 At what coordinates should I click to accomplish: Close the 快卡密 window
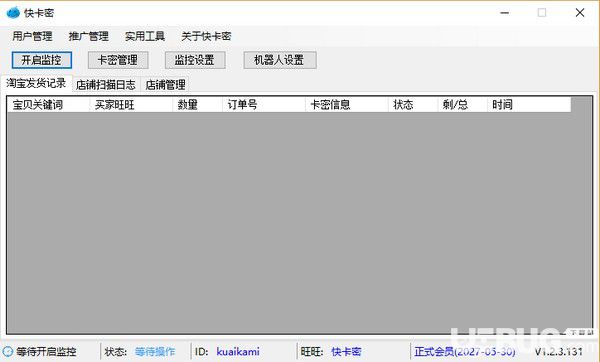point(580,13)
